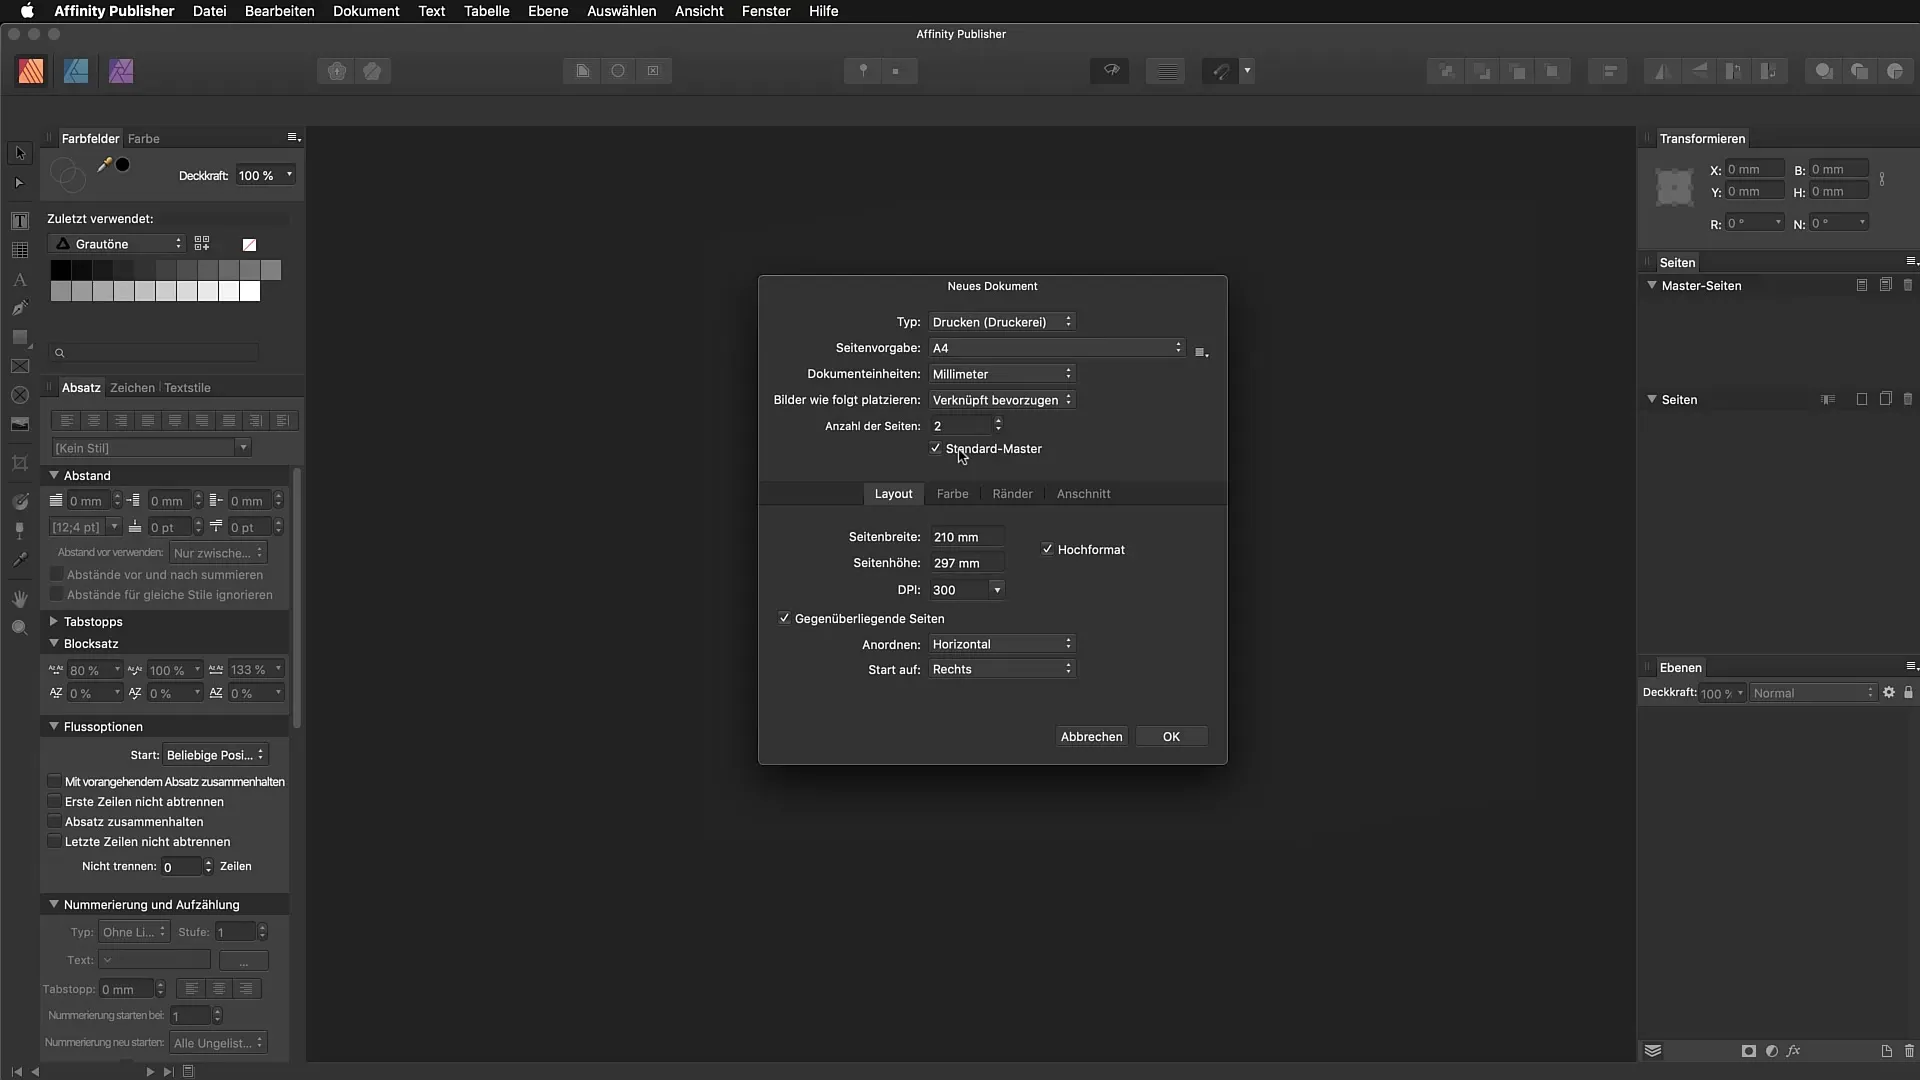1920x1080 pixels.
Task: Open layer effects fx icon
Action: click(x=1794, y=1051)
